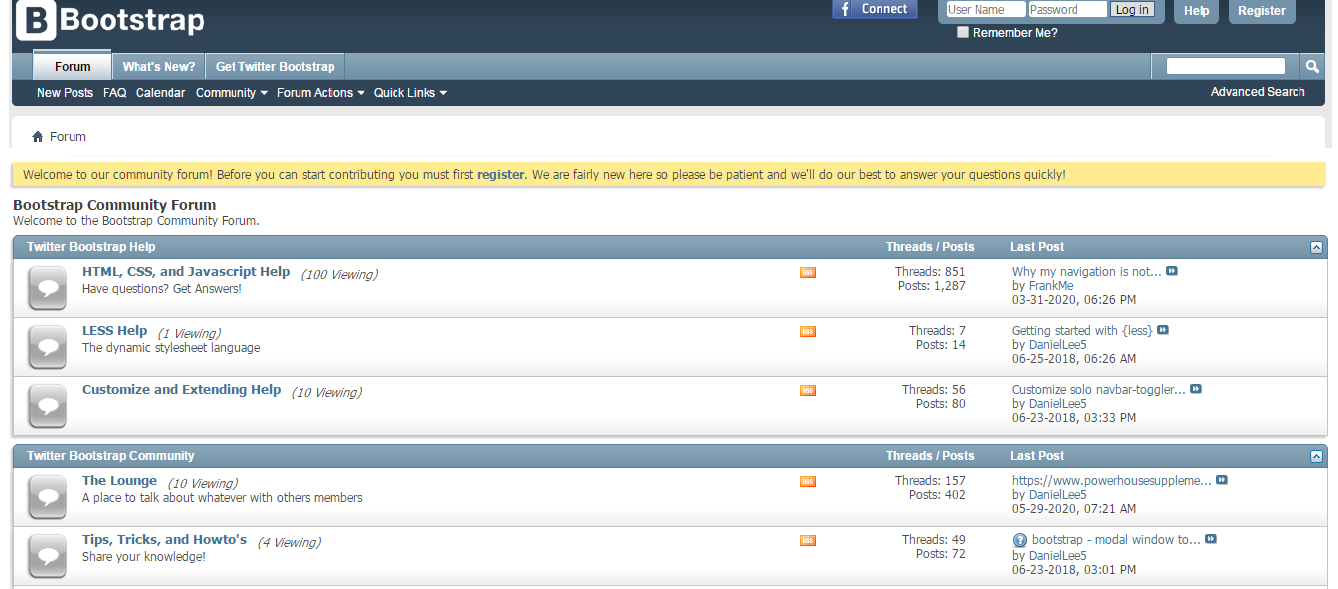Image resolution: width=1338 pixels, height=589 pixels.
Task: View FrankMe's user profile
Action: [1051, 285]
